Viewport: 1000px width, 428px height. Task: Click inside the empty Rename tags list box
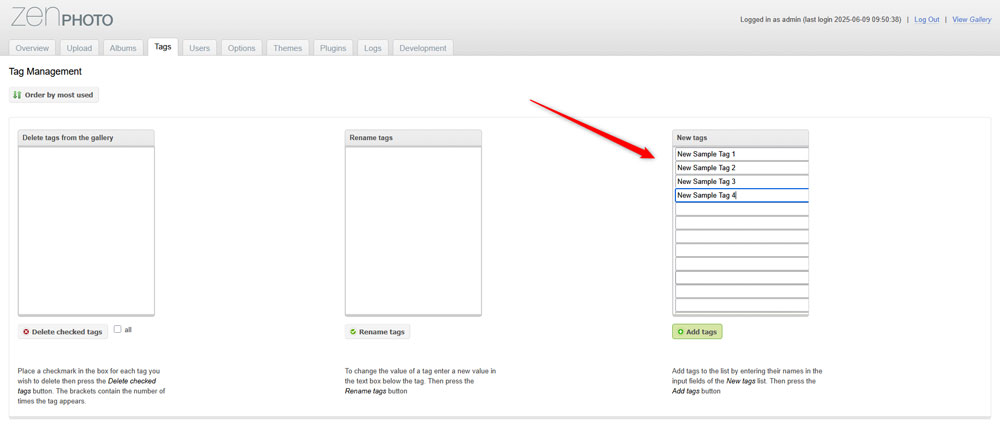point(413,230)
